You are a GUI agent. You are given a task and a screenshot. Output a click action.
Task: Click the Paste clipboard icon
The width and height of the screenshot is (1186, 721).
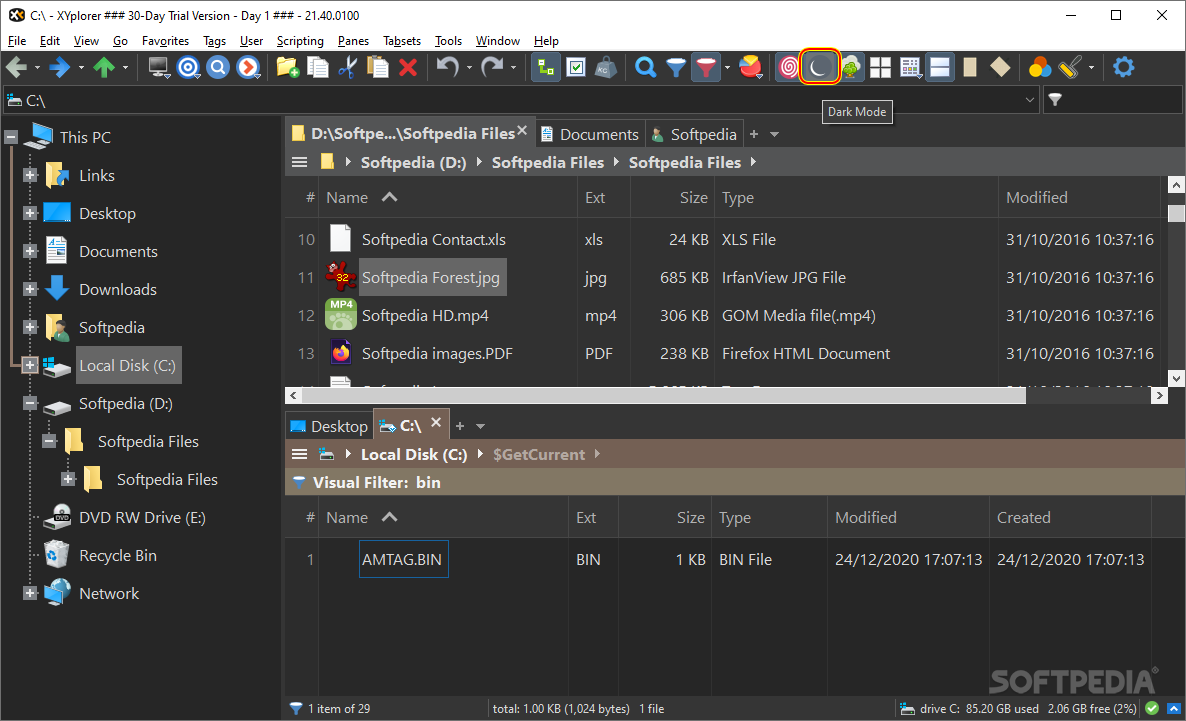[377, 67]
